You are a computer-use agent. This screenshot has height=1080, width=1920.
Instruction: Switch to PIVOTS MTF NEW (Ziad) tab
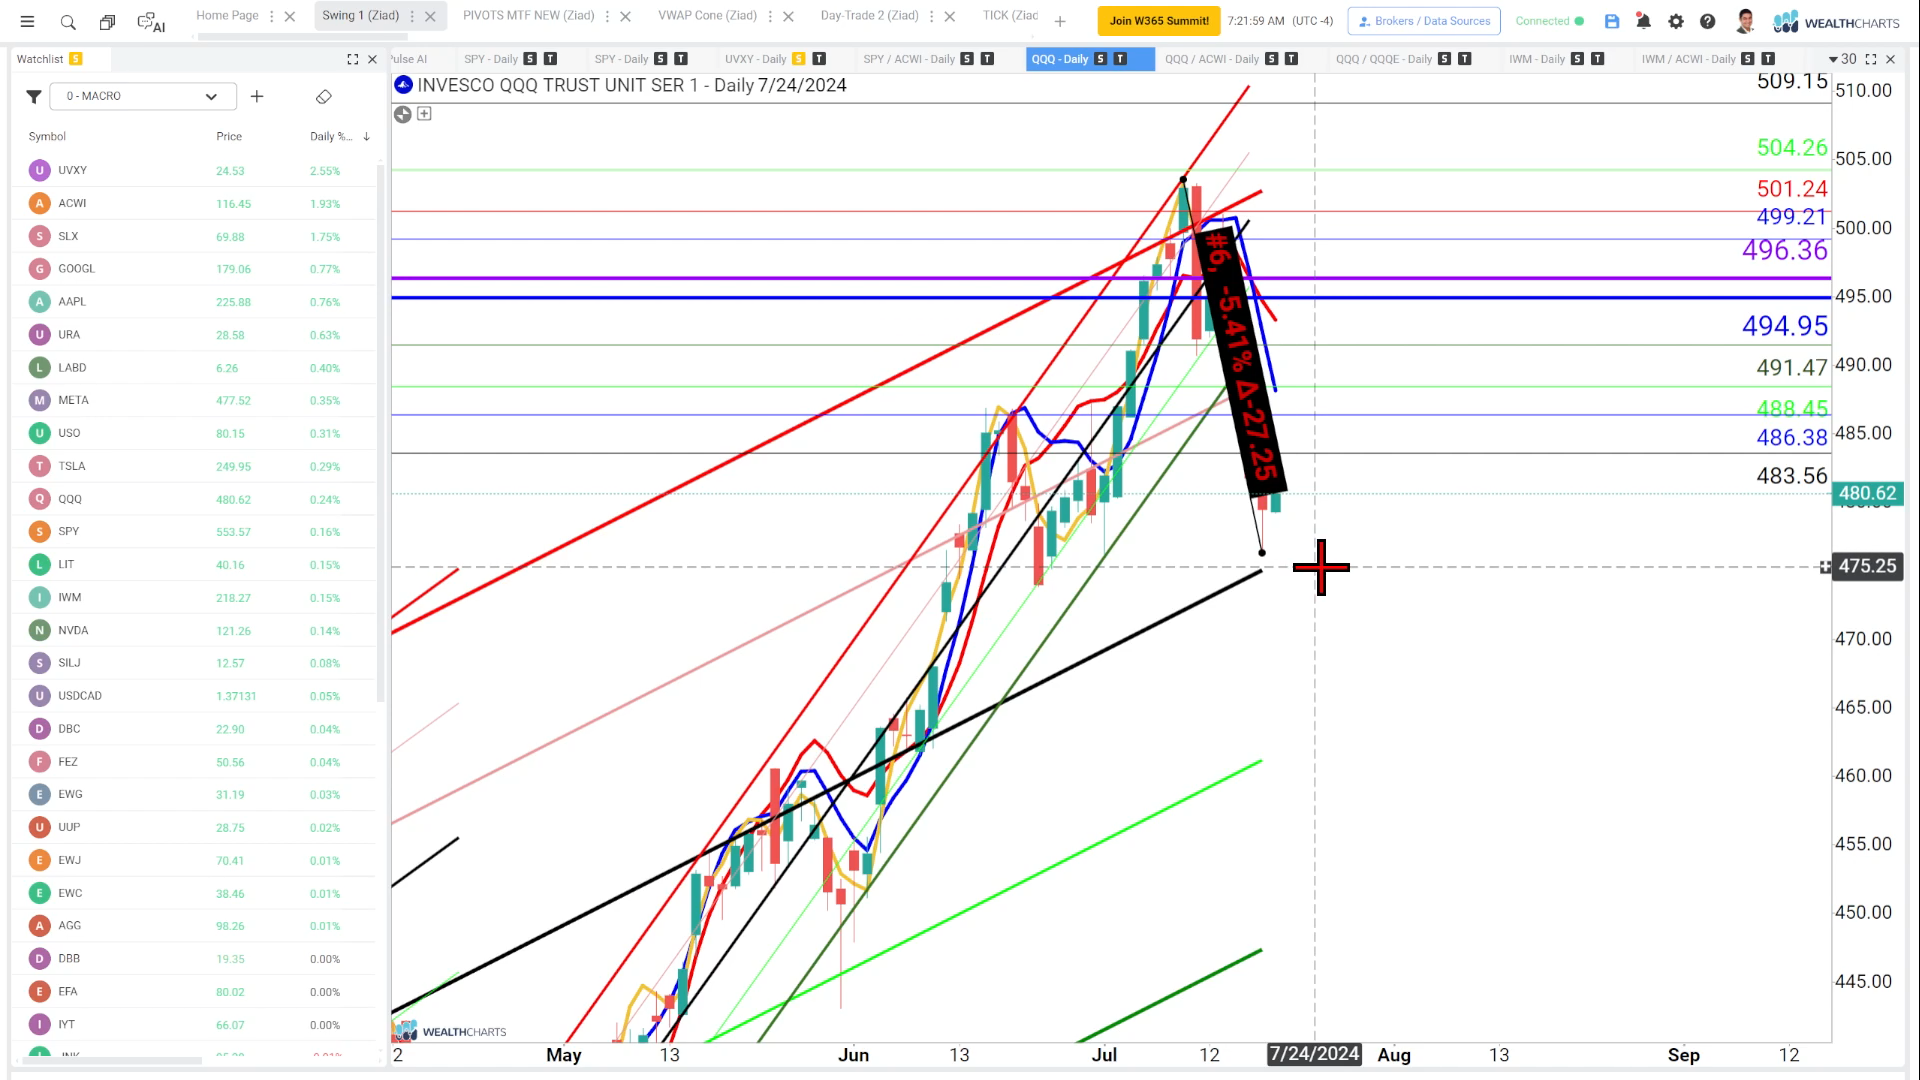[x=528, y=15]
